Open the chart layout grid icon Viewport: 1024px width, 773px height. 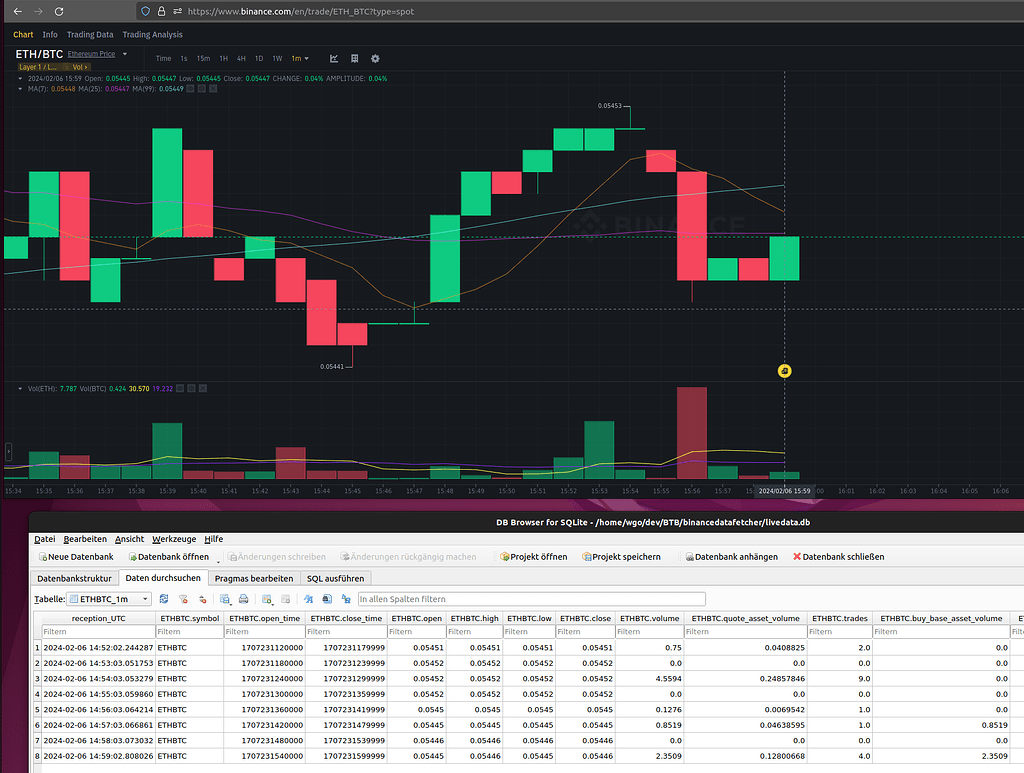[x=355, y=58]
